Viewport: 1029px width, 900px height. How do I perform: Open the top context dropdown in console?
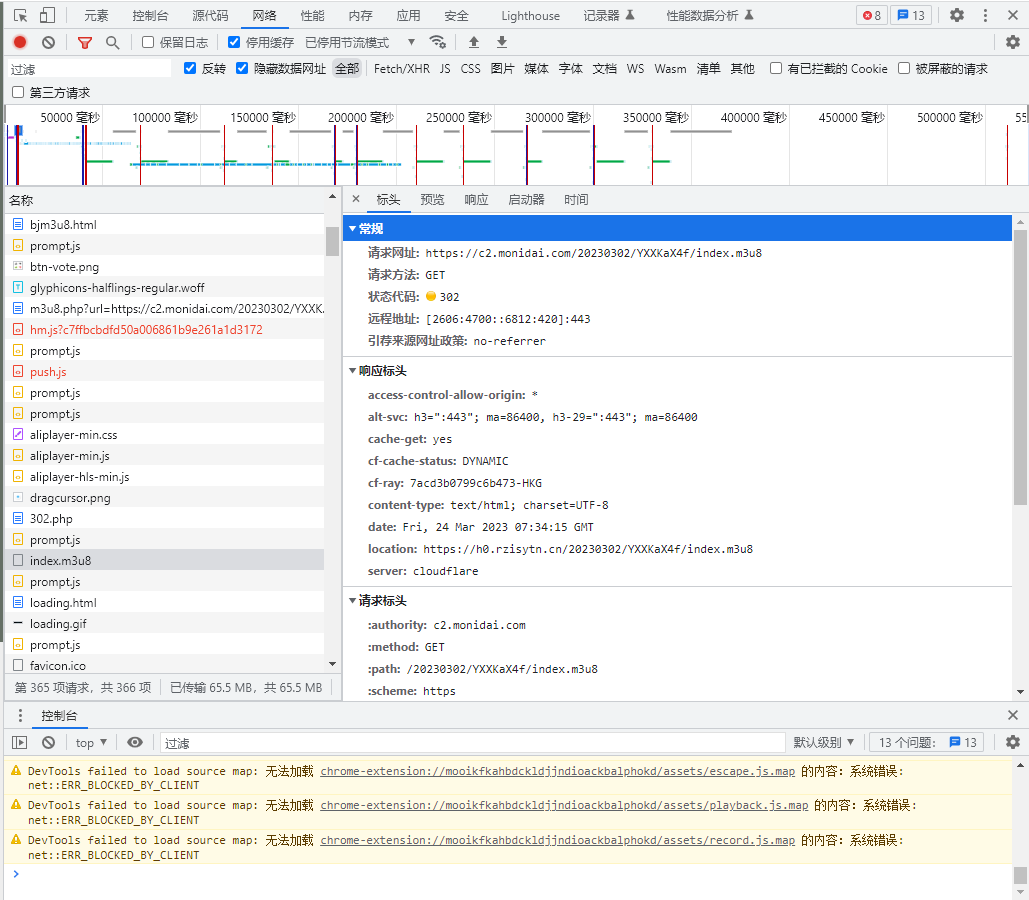[x=91, y=742]
